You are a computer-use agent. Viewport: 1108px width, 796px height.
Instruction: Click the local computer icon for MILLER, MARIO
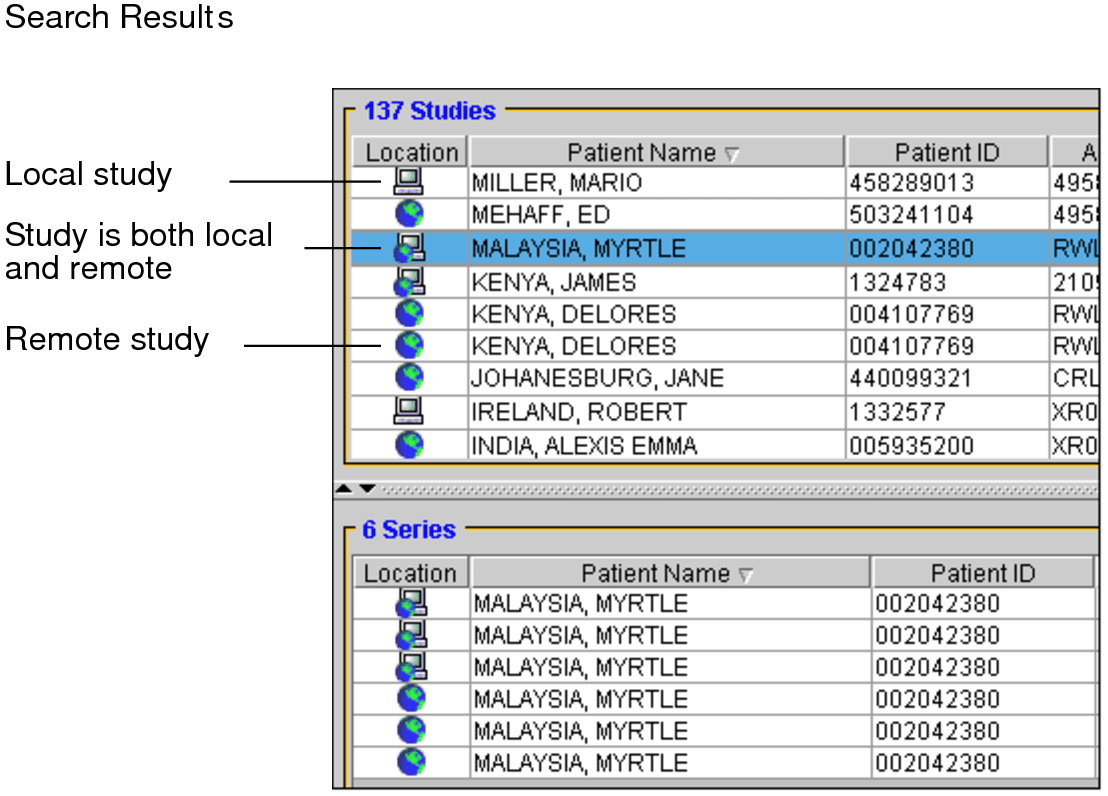(409, 182)
